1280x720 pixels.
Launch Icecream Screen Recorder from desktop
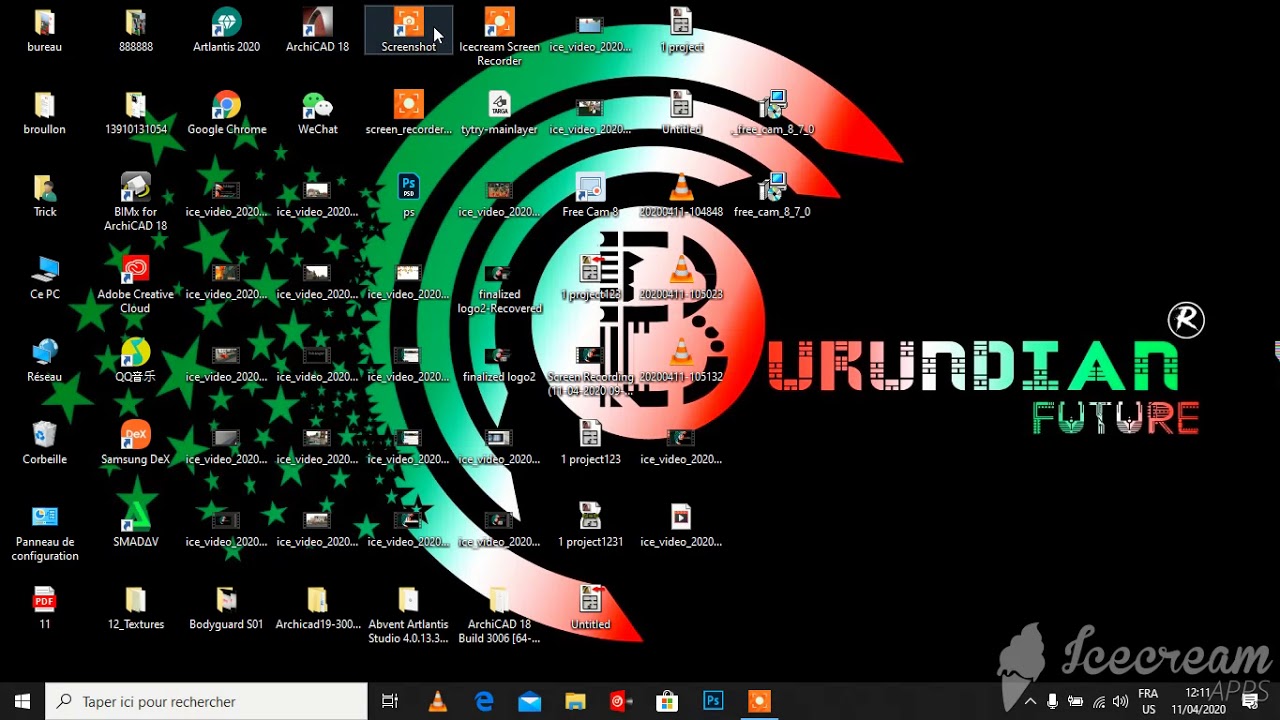tap(499, 37)
